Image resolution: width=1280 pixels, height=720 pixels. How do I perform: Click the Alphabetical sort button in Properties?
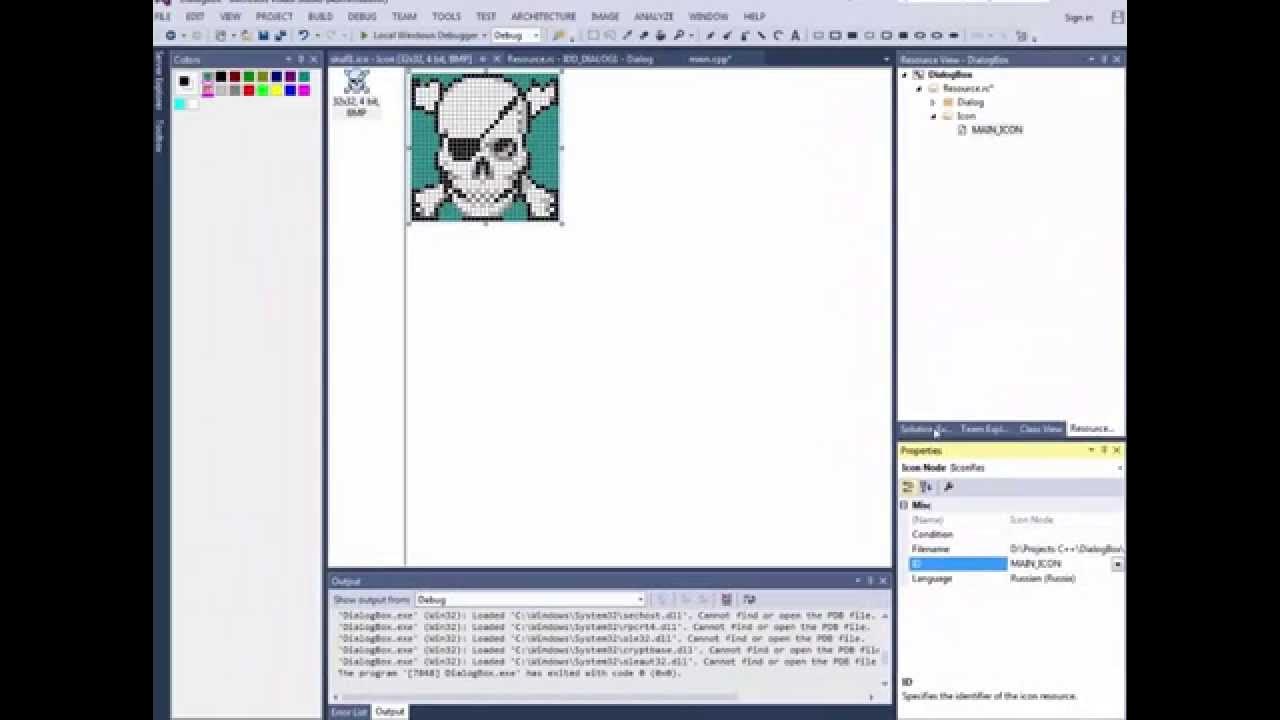click(926, 487)
